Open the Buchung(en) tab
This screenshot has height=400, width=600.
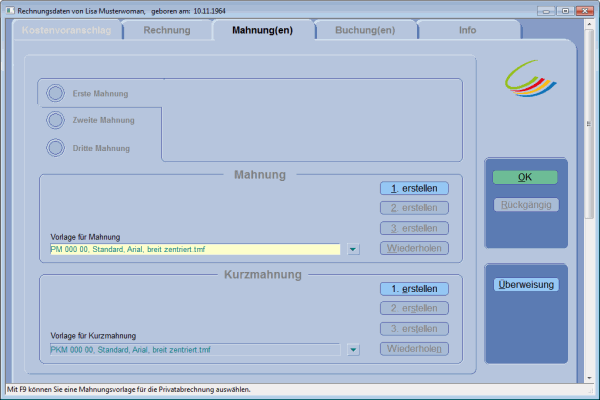tap(364, 30)
